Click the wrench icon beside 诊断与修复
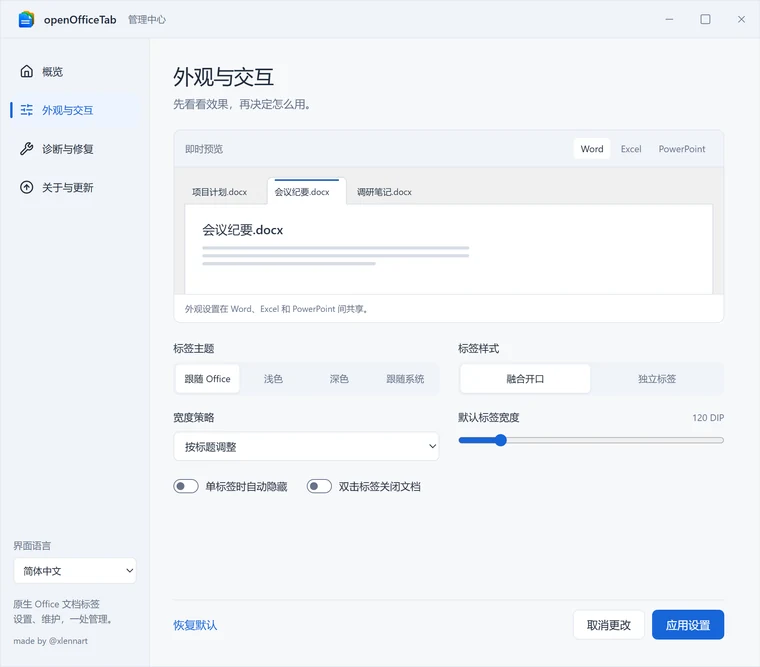760x667 pixels. 27,149
